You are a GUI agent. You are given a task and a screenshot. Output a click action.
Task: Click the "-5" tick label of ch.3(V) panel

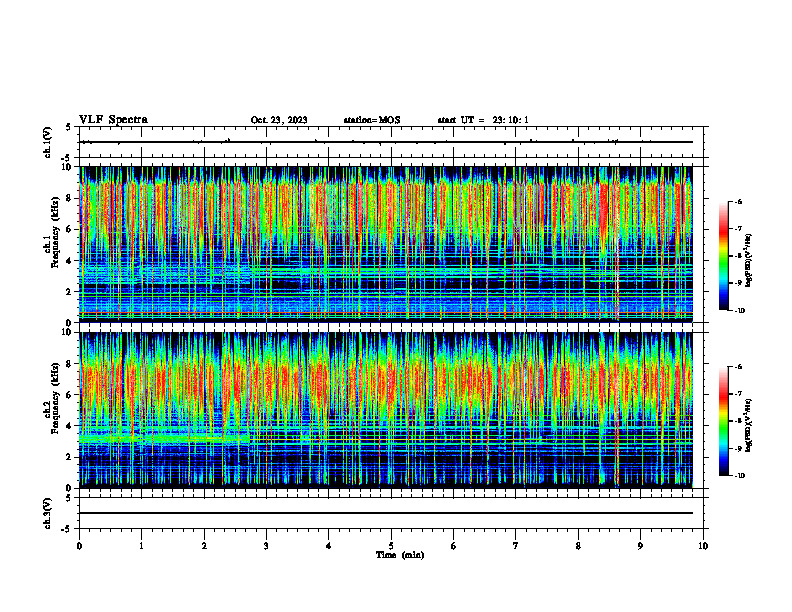click(x=68, y=529)
